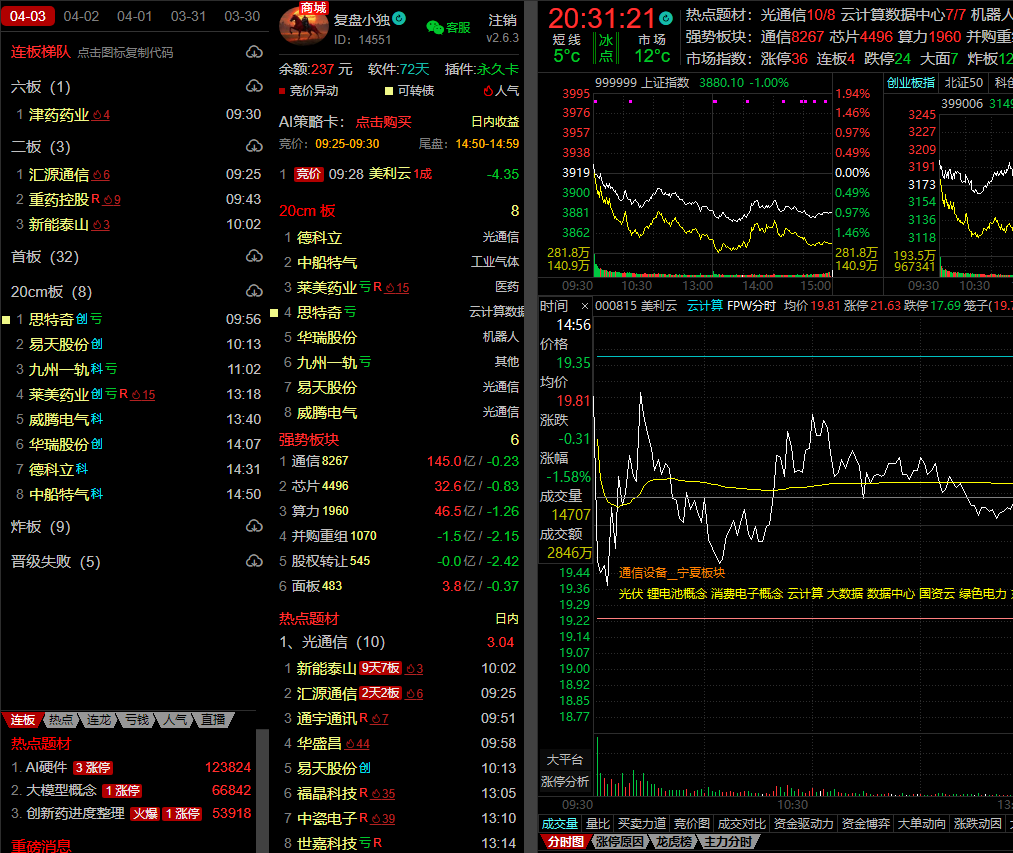Close the 时间 panel with the × button
The image size is (1013, 853).
[x=584, y=305]
